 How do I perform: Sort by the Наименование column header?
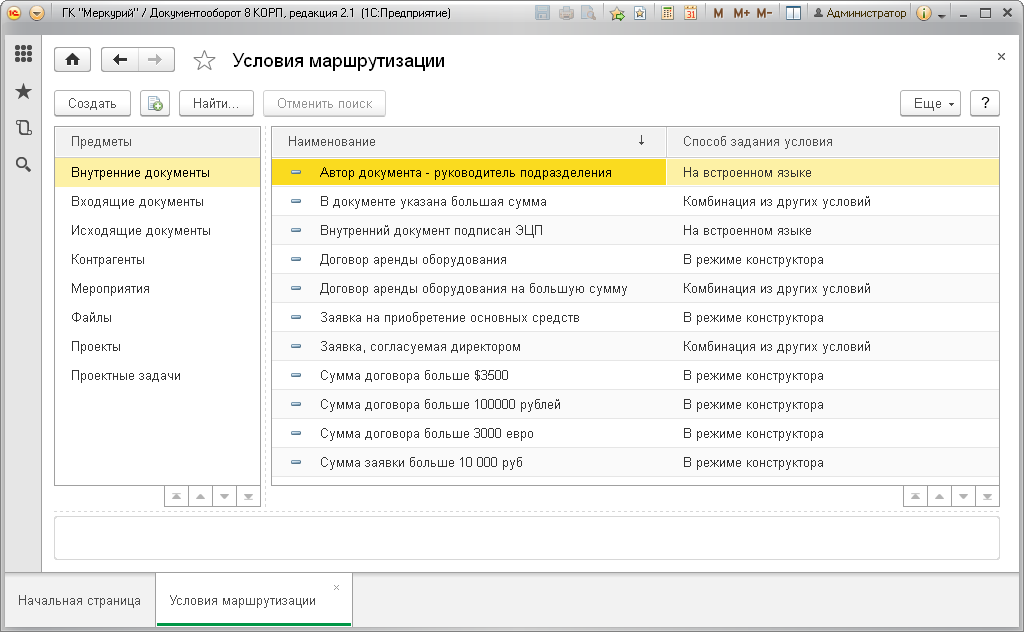coord(468,142)
